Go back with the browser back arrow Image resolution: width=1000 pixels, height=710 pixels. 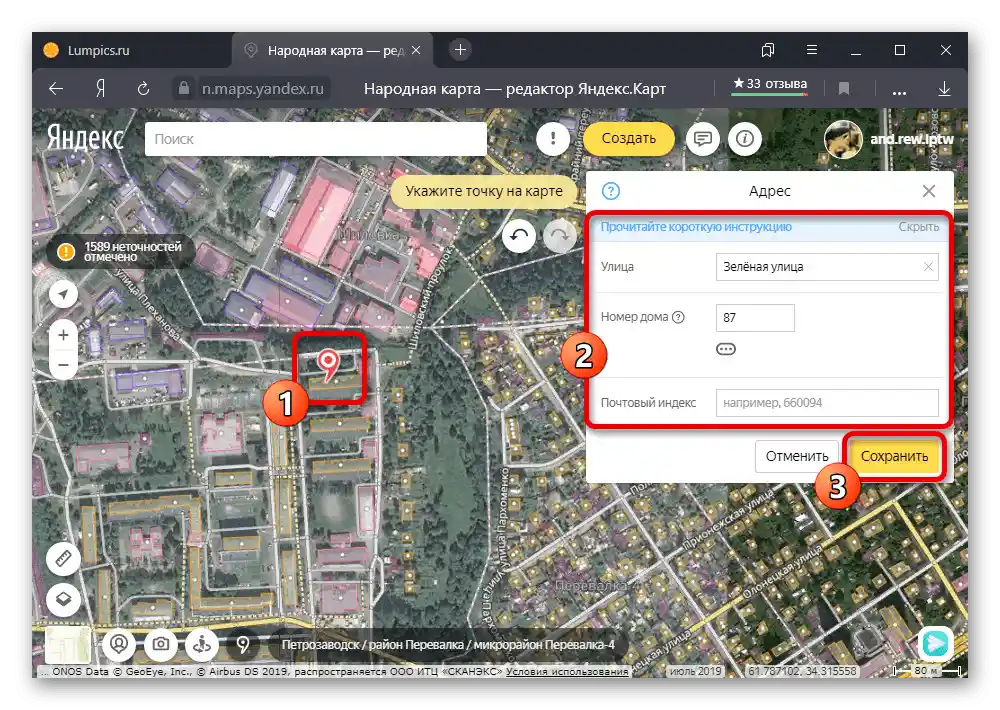pyautogui.click(x=56, y=89)
